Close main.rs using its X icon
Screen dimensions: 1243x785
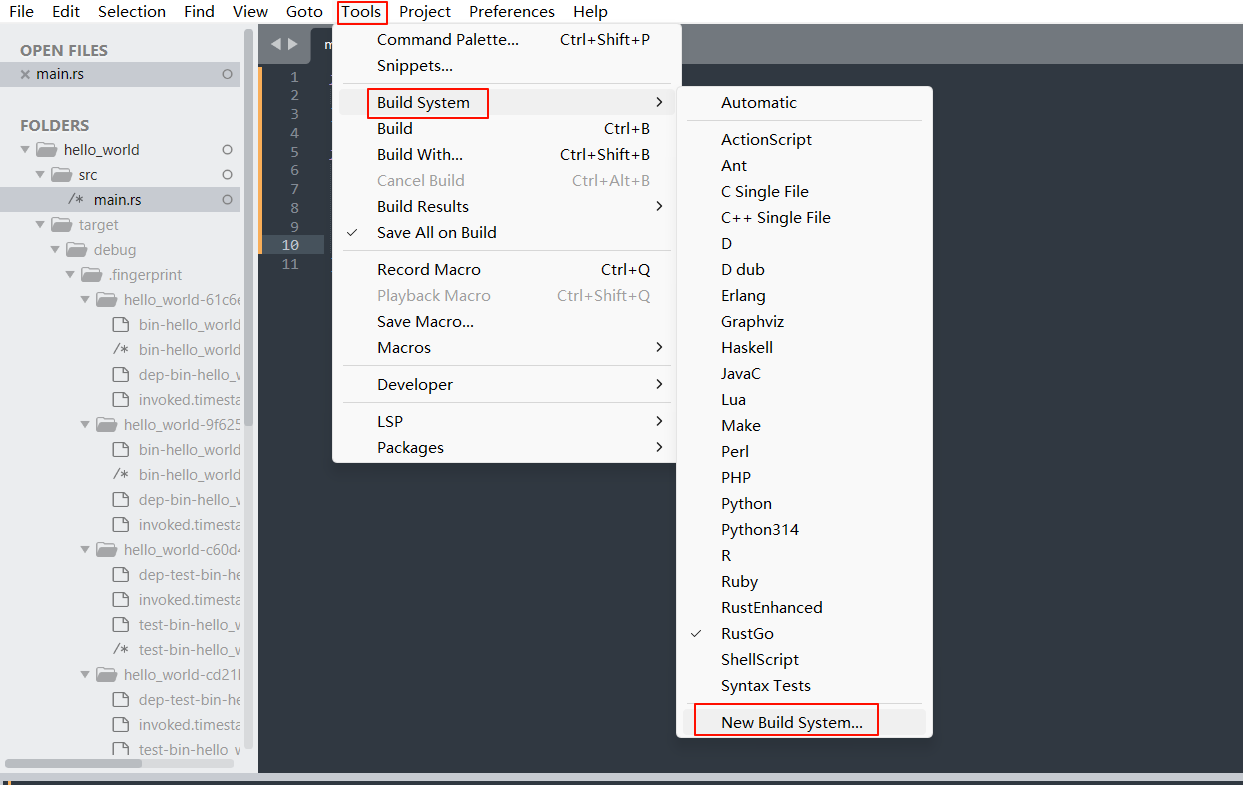[x=25, y=75]
